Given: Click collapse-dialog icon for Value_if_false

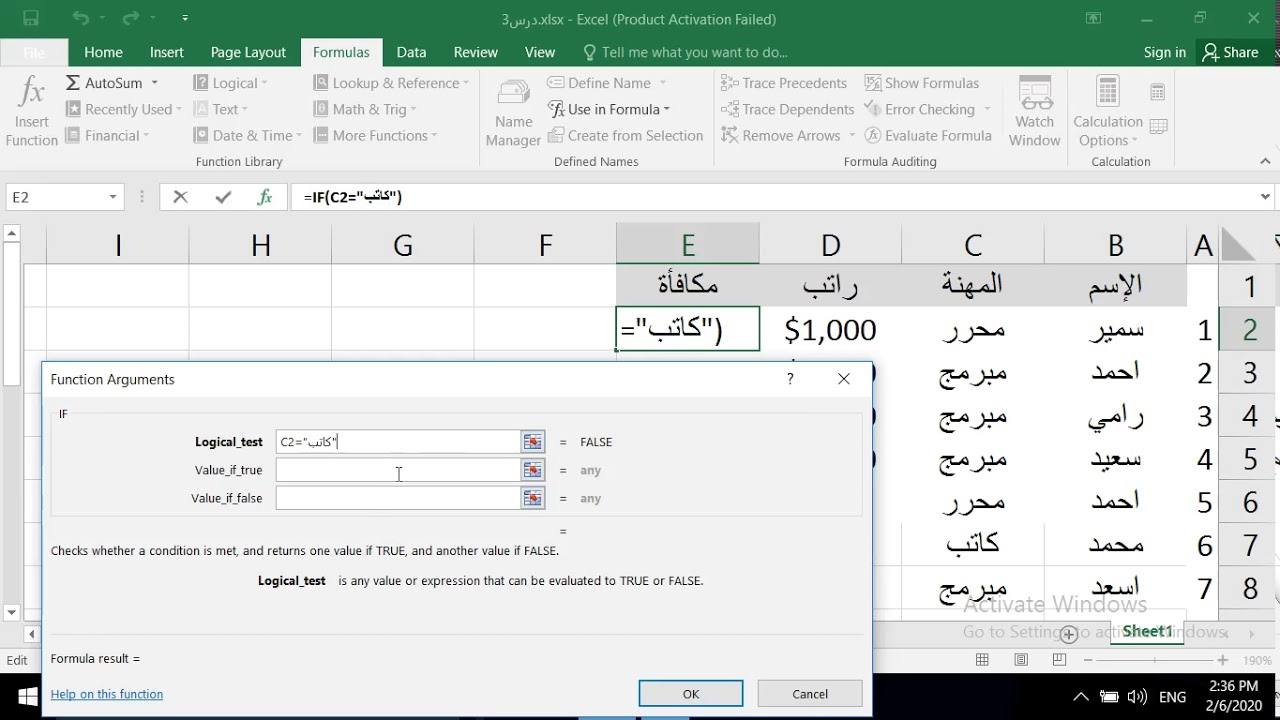Looking at the screenshot, I should click(x=533, y=498).
